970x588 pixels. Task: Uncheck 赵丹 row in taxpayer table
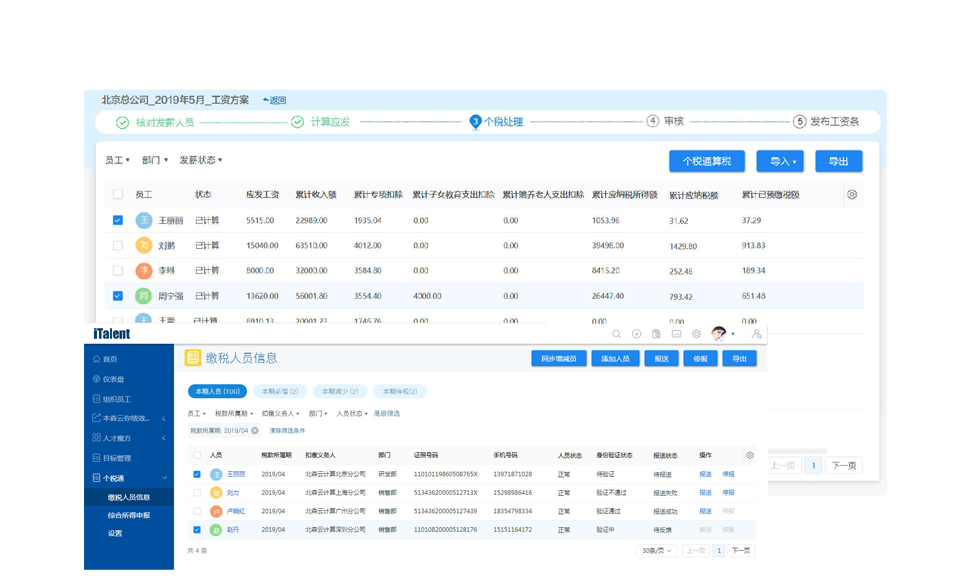[x=197, y=530]
